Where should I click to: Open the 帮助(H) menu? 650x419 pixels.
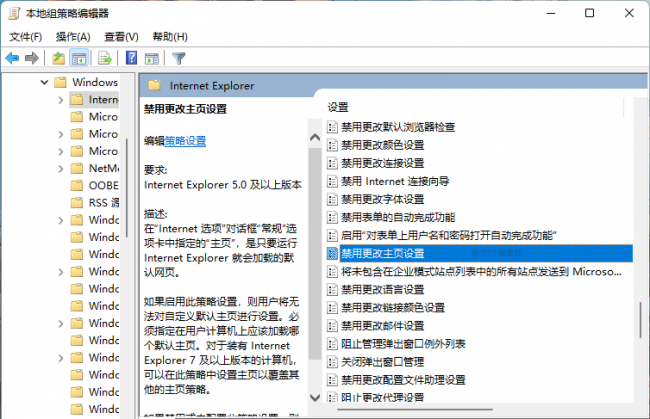pos(170,37)
